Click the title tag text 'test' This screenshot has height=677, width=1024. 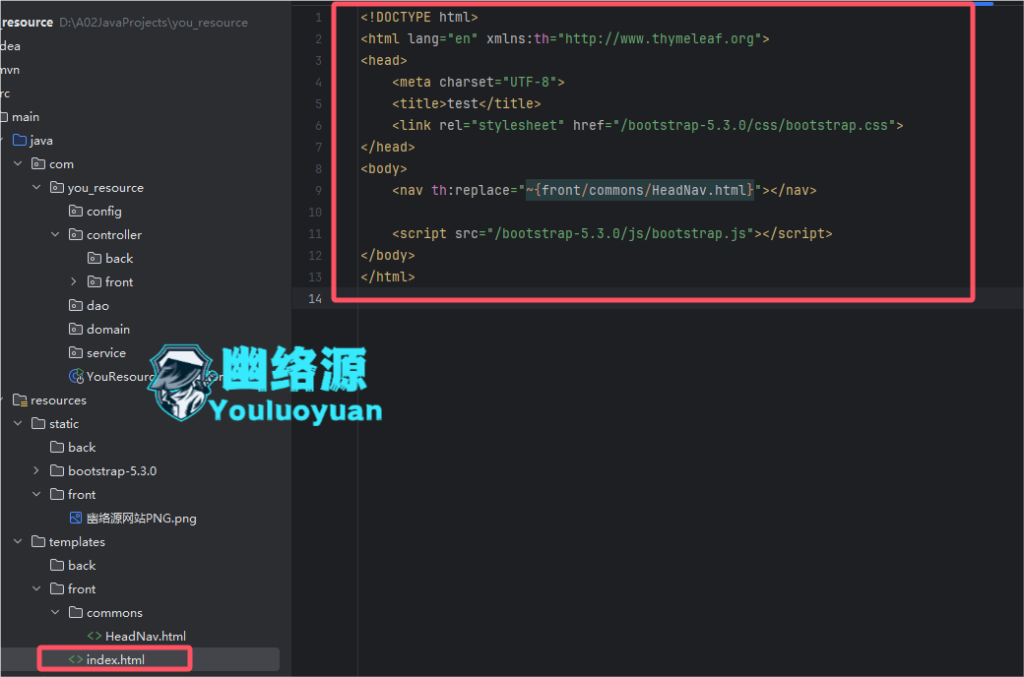point(463,104)
